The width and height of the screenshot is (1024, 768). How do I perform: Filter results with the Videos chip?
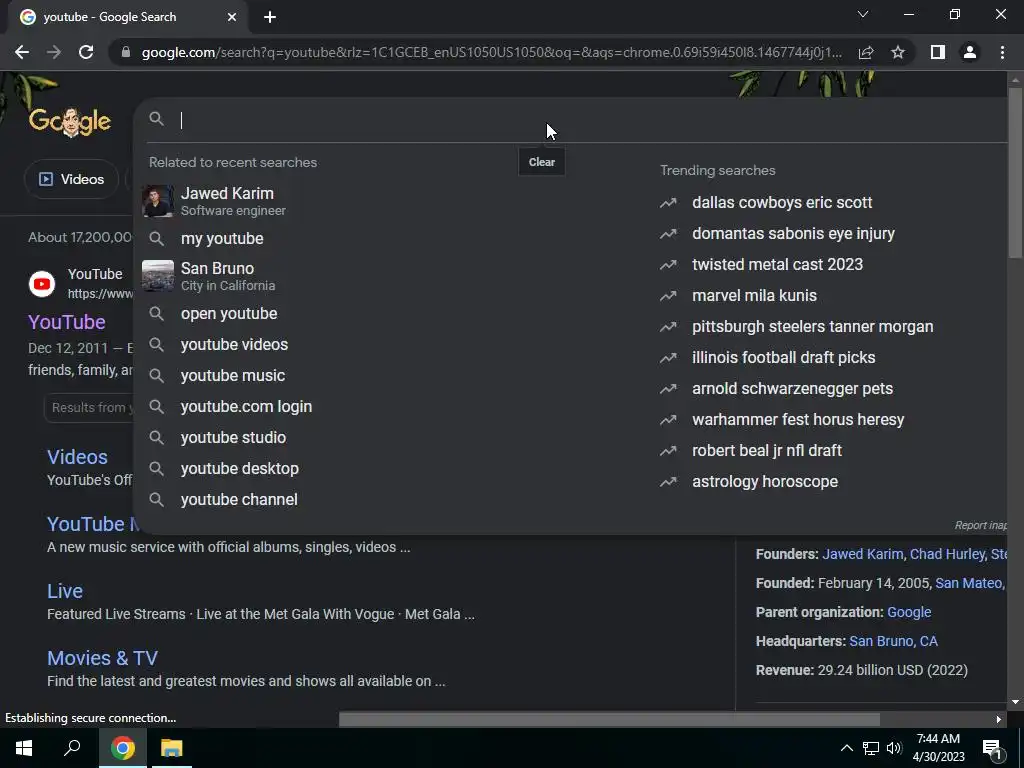point(71,179)
